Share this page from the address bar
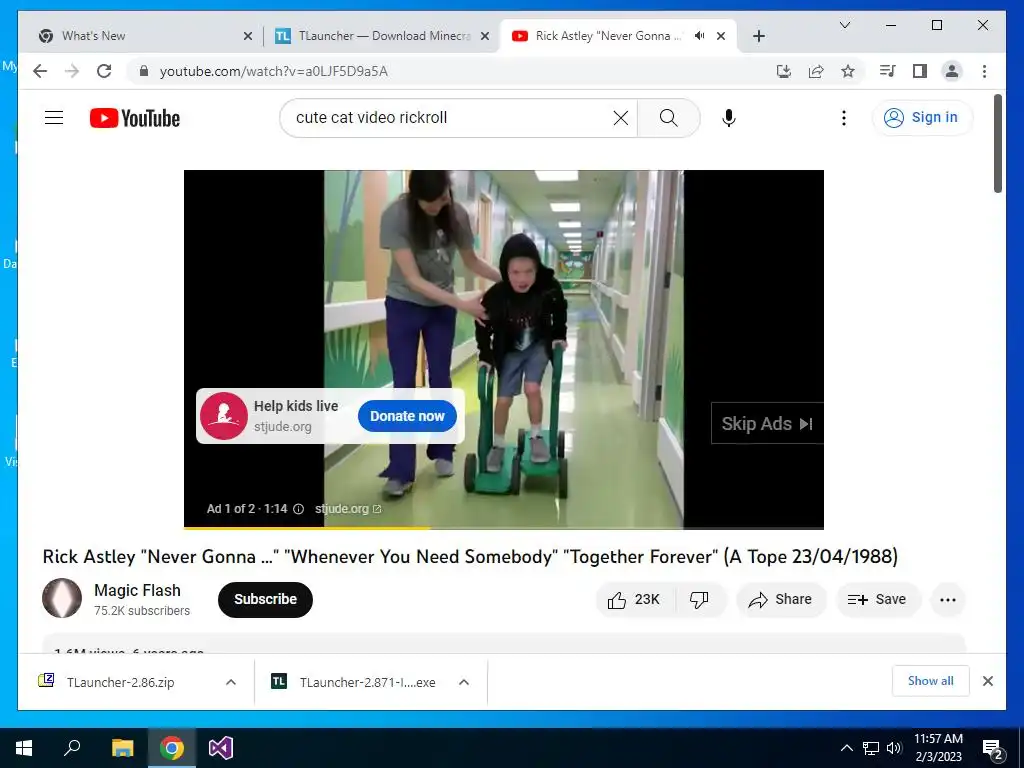 (x=816, y=71)
